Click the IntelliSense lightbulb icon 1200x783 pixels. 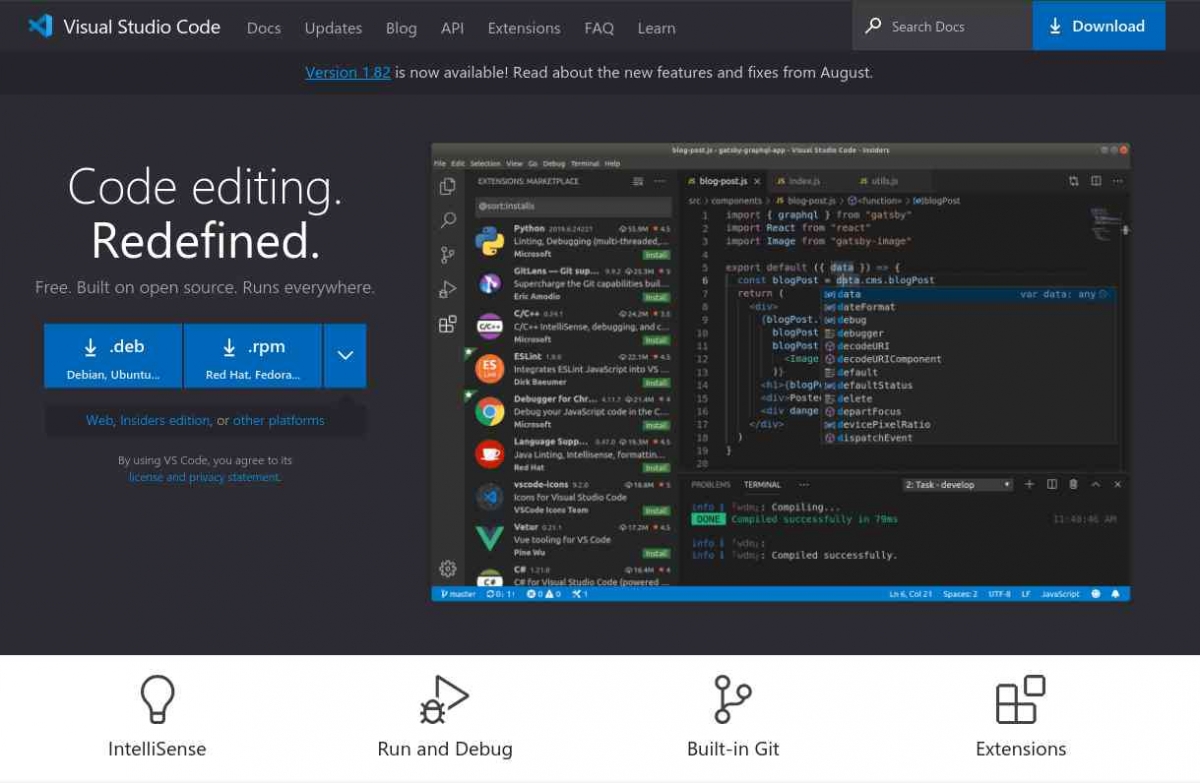pos(156,700)
